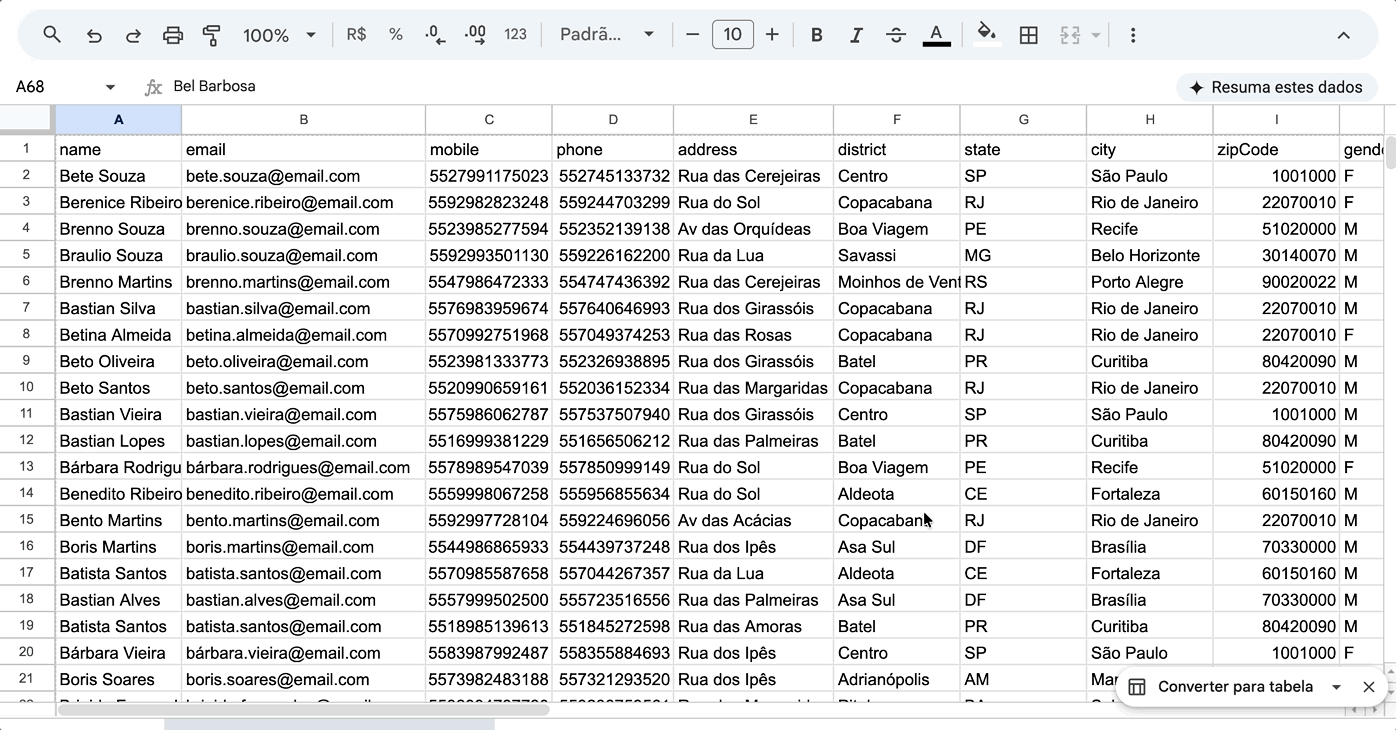The image size is (1396, 730).
Task: Click the cell Brasília in row 16
Action: point(1150,547)
